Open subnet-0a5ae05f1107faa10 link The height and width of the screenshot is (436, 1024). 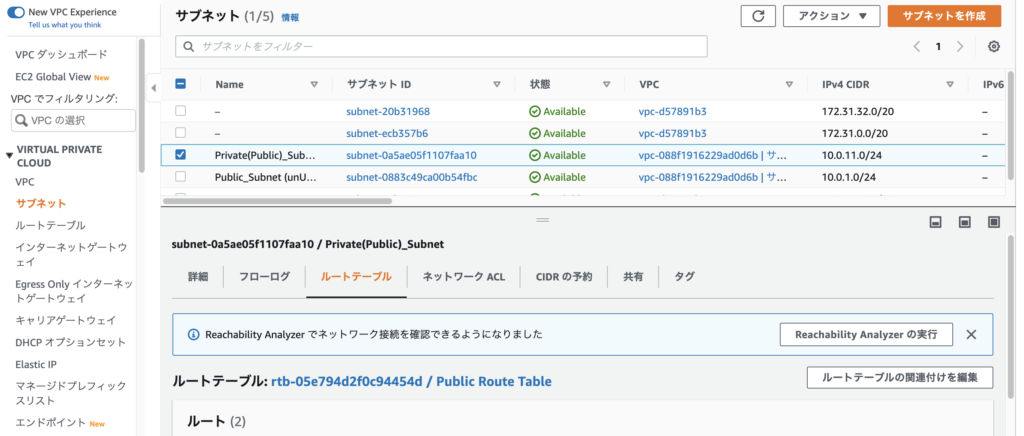[x=411, y=155]
